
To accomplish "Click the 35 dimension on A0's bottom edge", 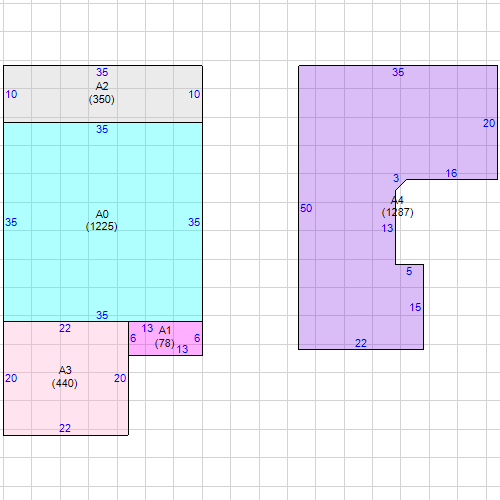I will click(x=102, y=315).
